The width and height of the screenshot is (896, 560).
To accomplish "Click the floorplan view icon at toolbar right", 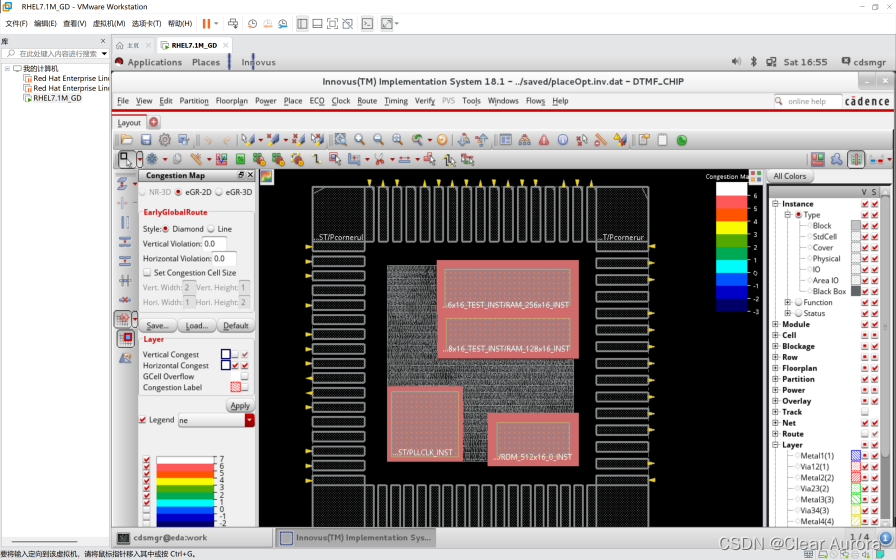I will click(818, 159).
